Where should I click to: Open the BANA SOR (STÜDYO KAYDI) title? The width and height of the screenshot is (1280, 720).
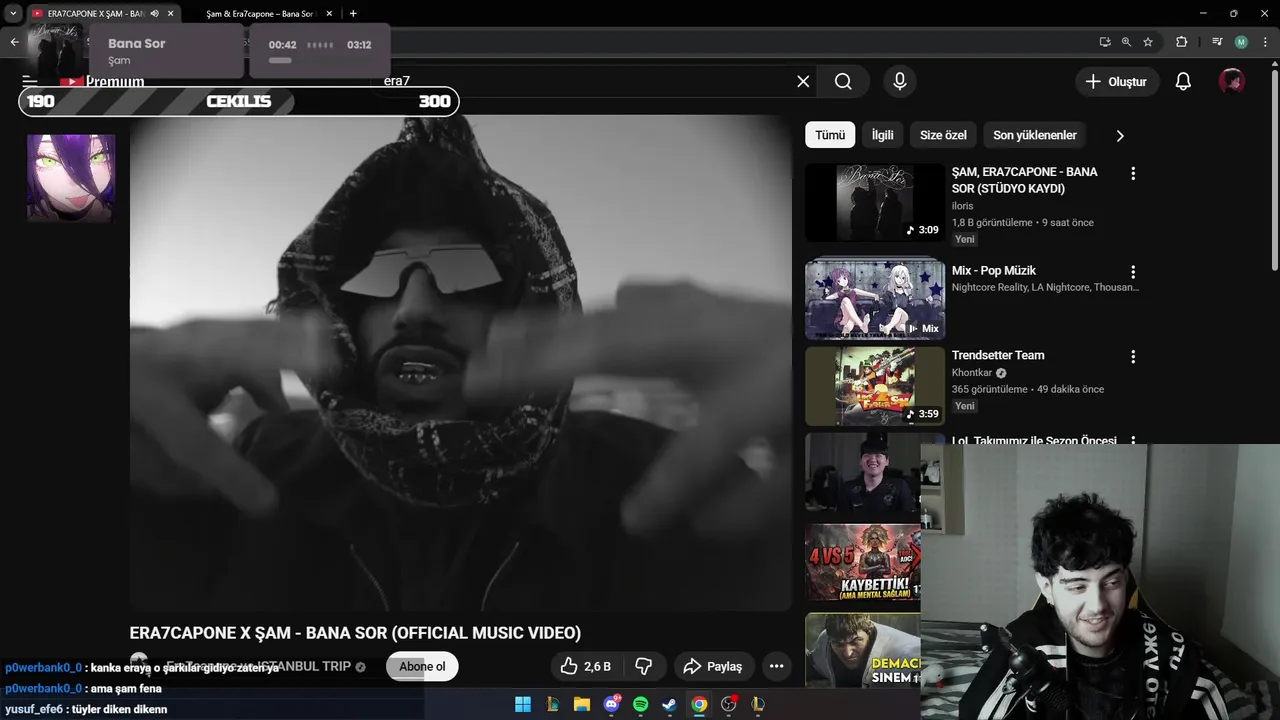(1024, 180)
